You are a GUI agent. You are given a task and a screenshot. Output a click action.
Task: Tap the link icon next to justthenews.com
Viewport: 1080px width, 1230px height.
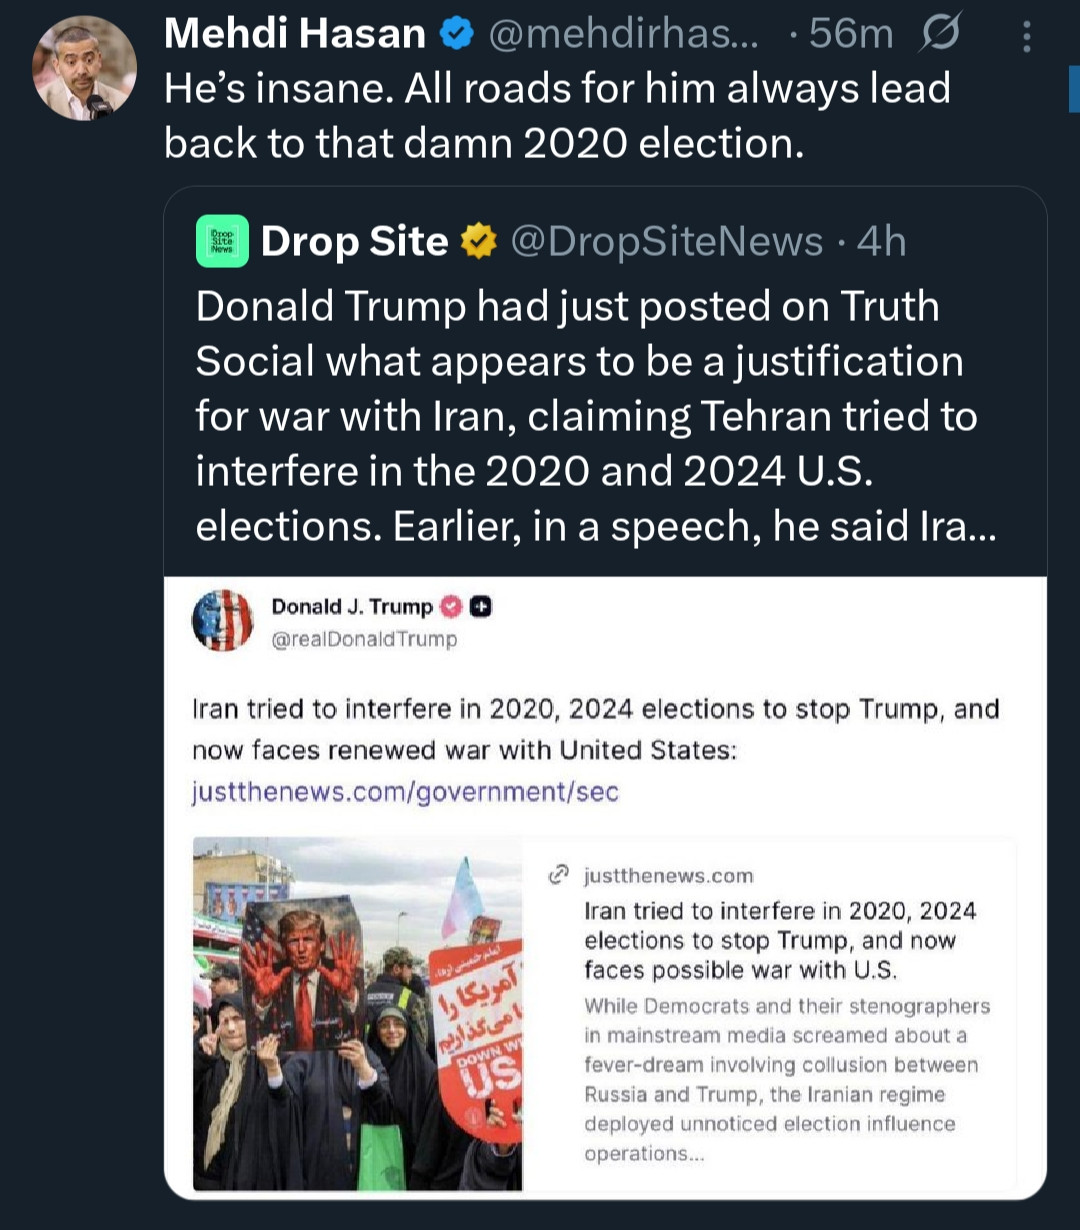(x=559, y=876)
